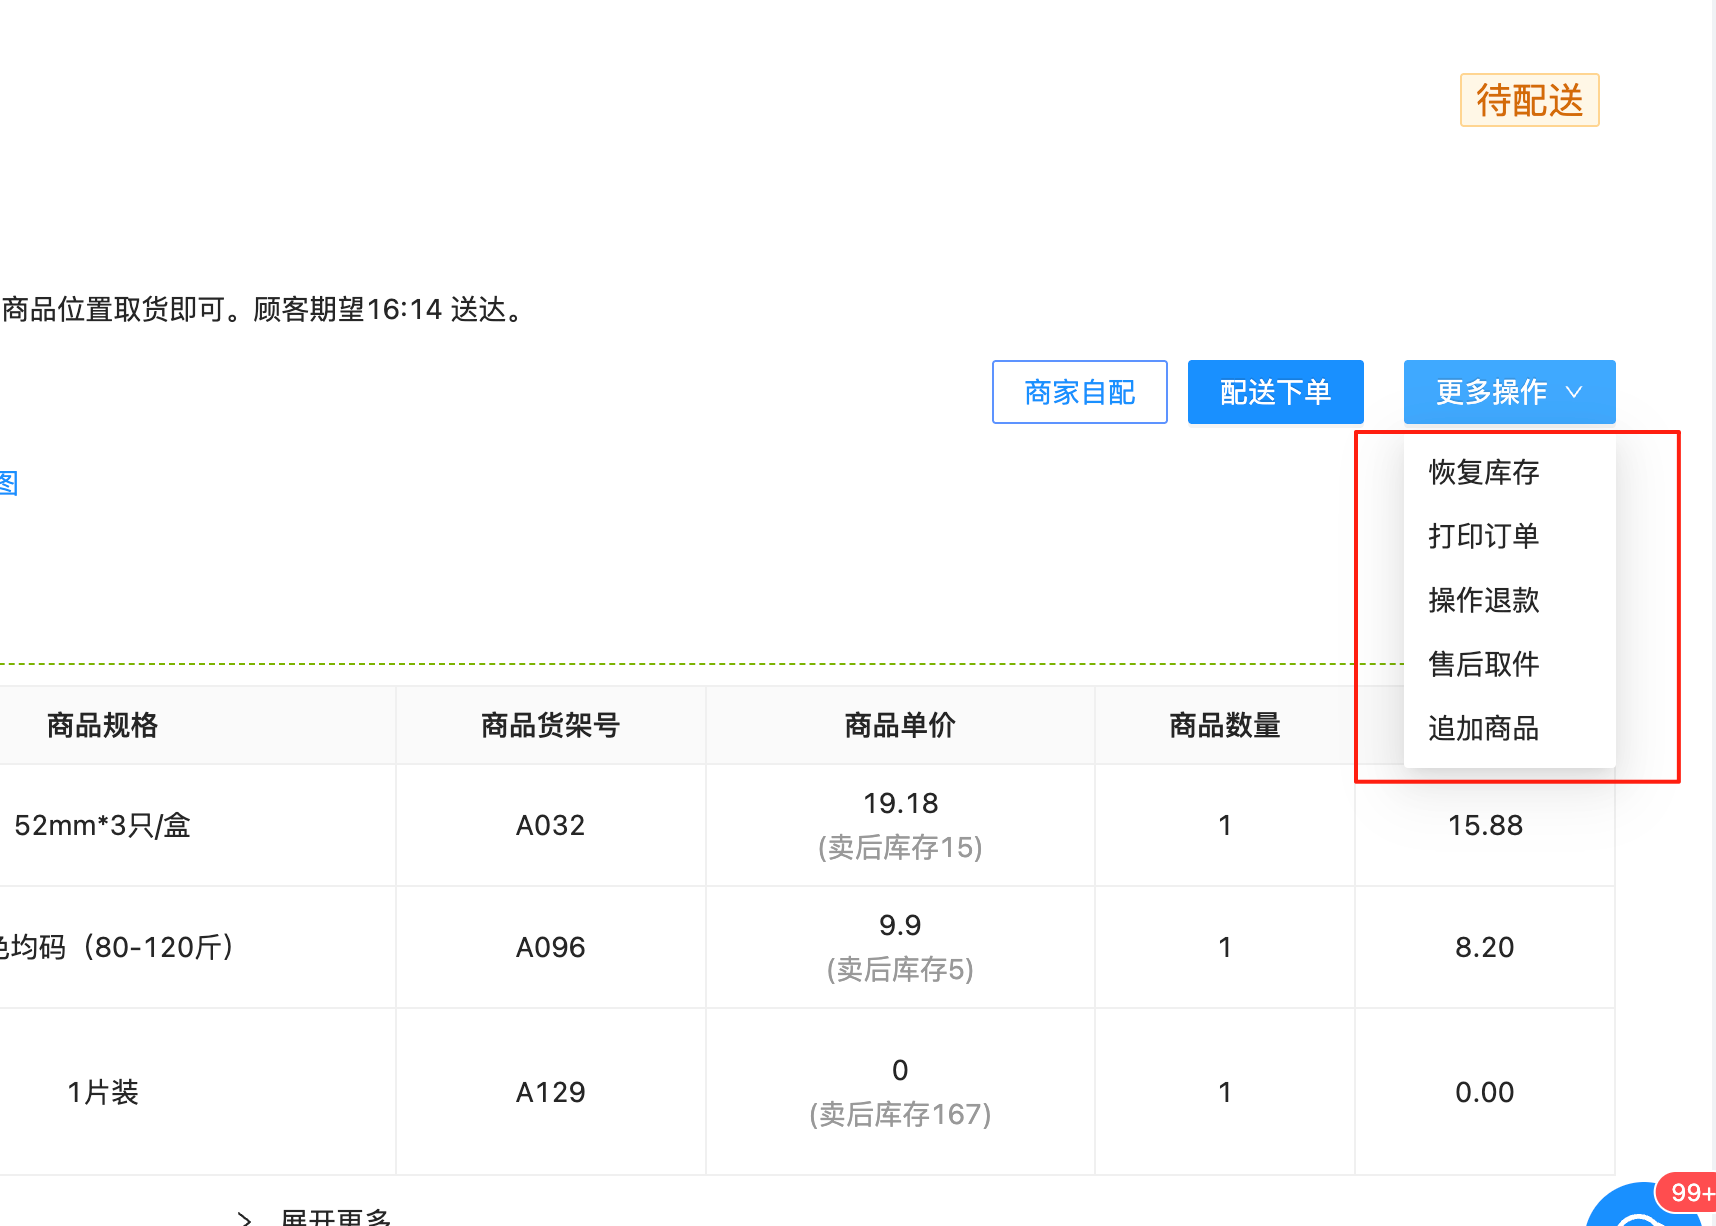Click the 商品规格 column header

tap(102, 725)
